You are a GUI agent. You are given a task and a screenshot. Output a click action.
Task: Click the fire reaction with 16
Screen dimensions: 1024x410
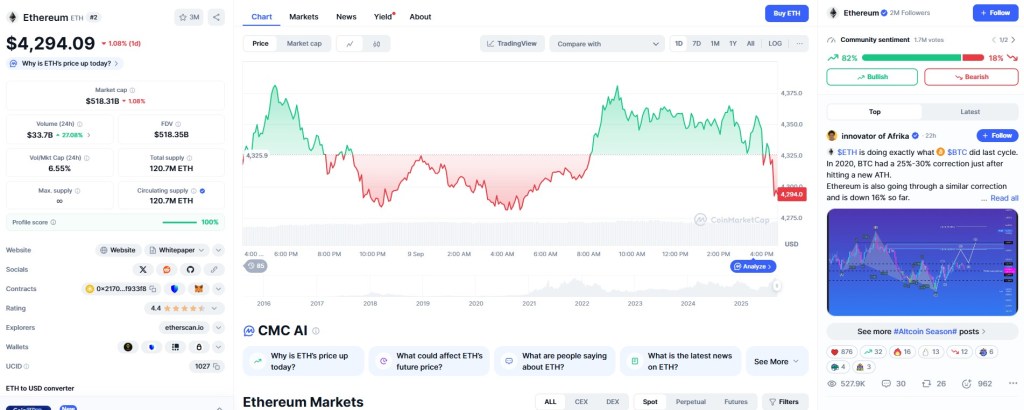click(903, 351)
